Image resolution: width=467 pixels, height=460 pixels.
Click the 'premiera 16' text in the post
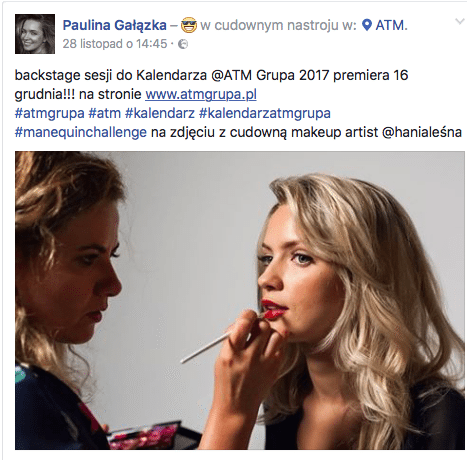[x=371, y=75]
